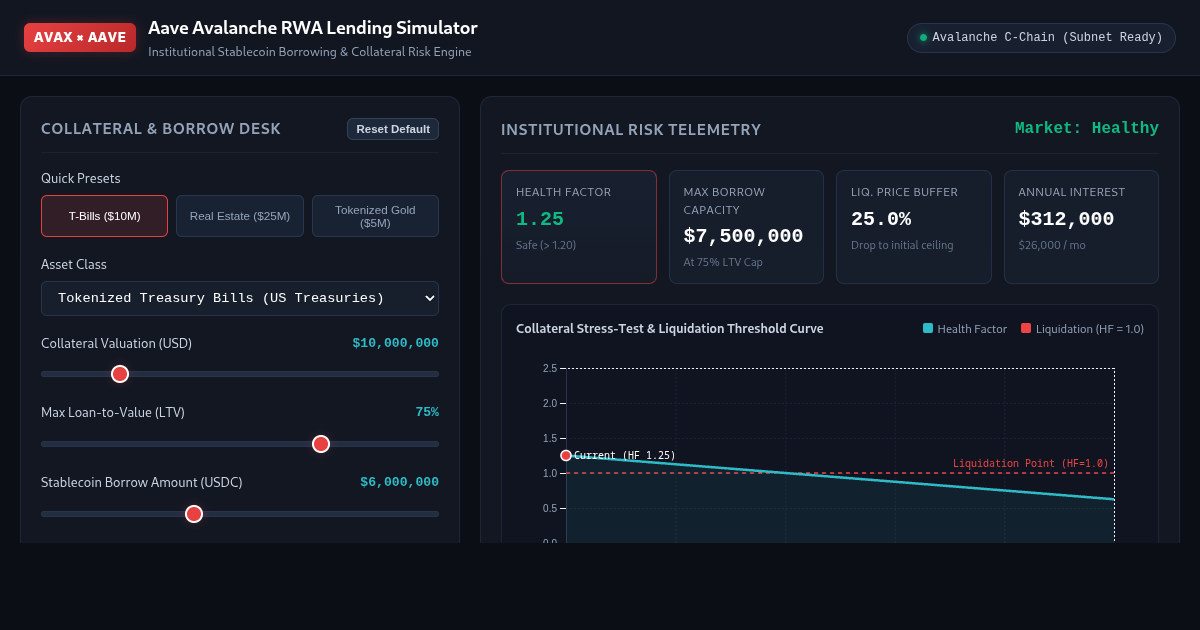Screen dimensions: 1200x630
Task: Click the Current HF 1.25 chart marker
Action: tap(566, 455)
